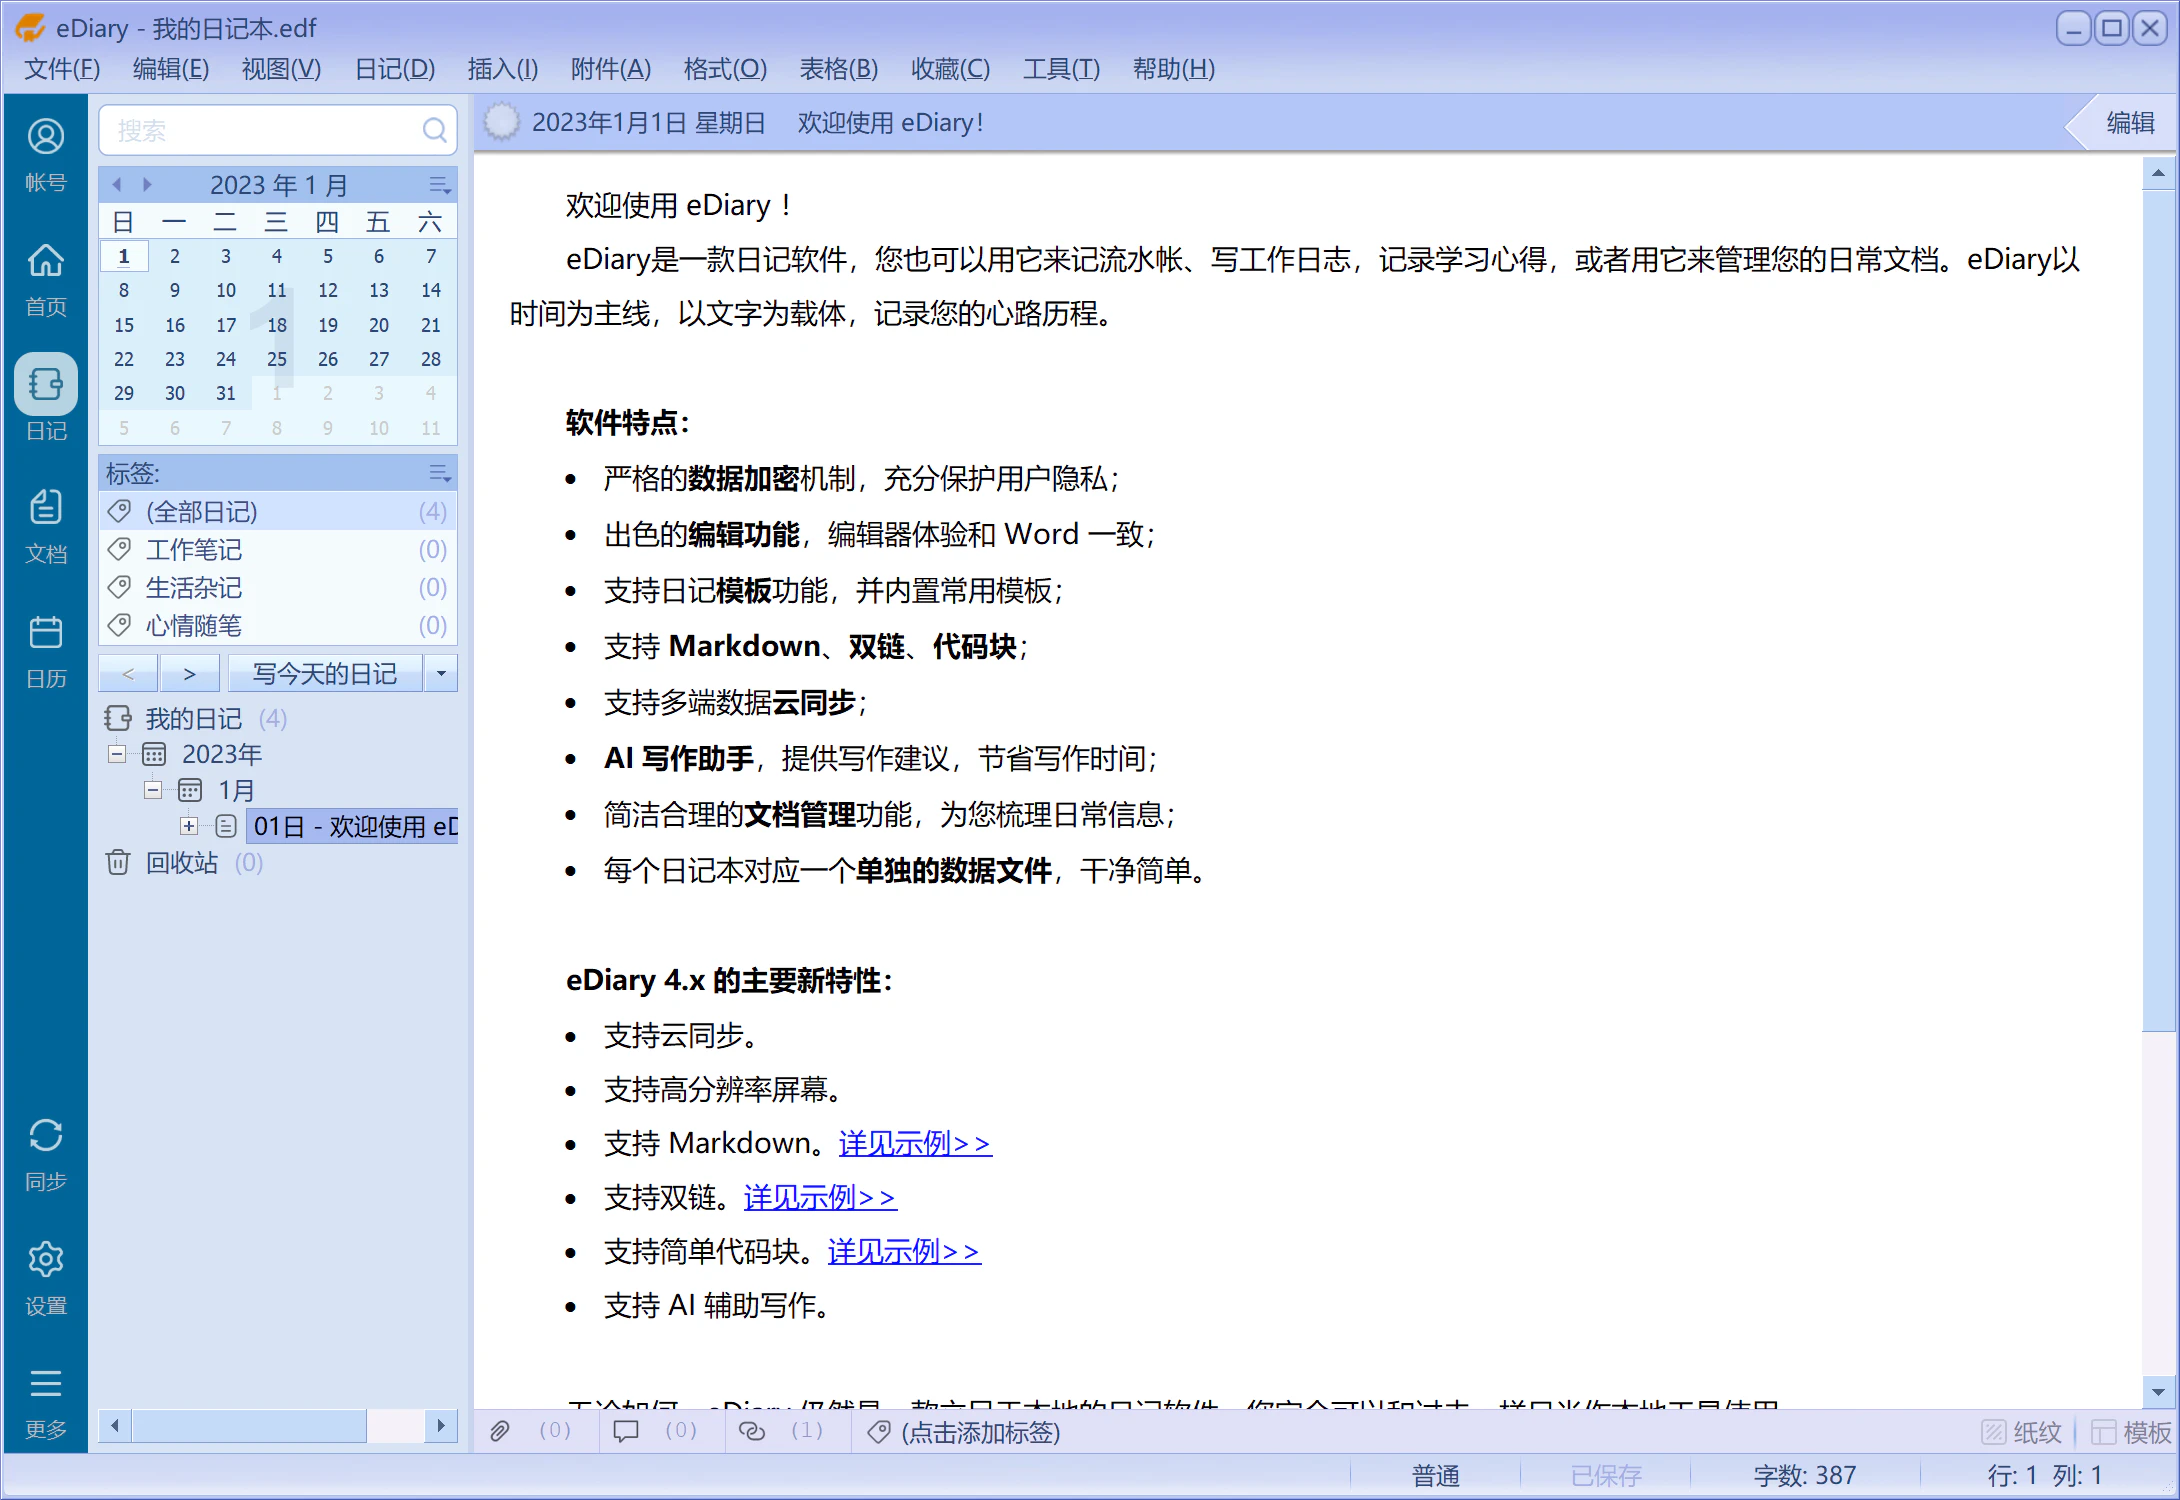Image resolution: width=2180 pixels, height=1500 pixels.
Task: Select January 18 in the calendar
Action: pos(277,324)
